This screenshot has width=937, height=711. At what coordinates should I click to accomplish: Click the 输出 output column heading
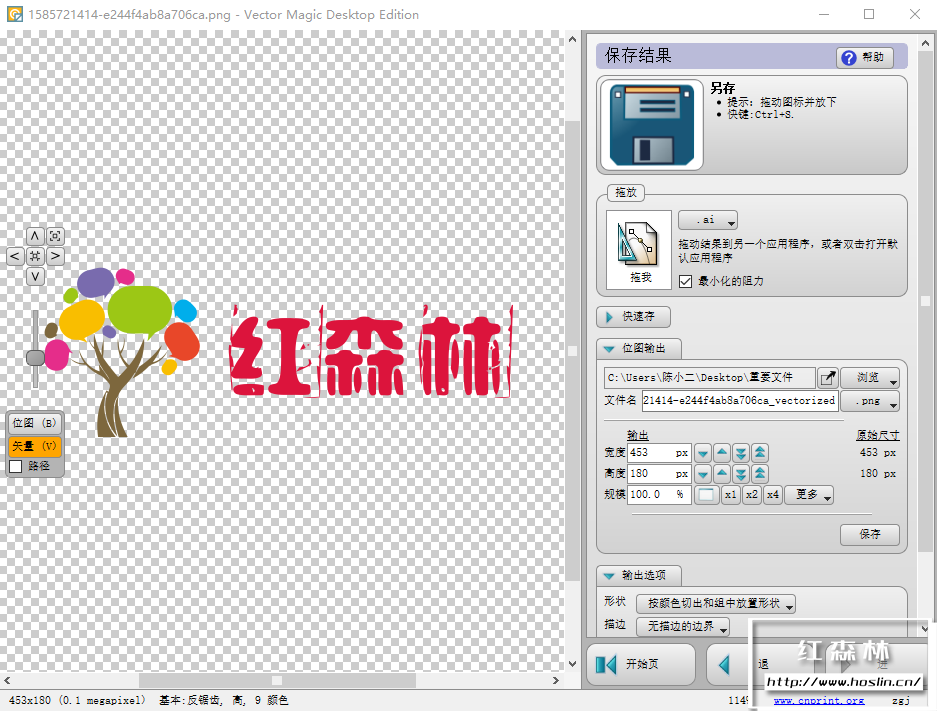pos(638,435)
